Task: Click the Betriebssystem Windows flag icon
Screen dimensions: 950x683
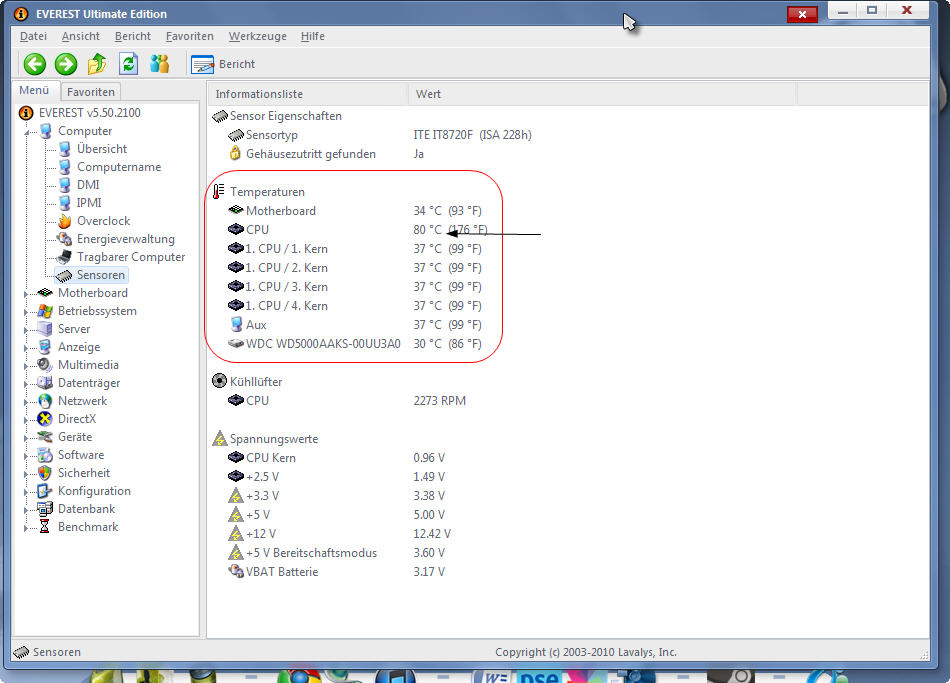Action: coord(45,311)
